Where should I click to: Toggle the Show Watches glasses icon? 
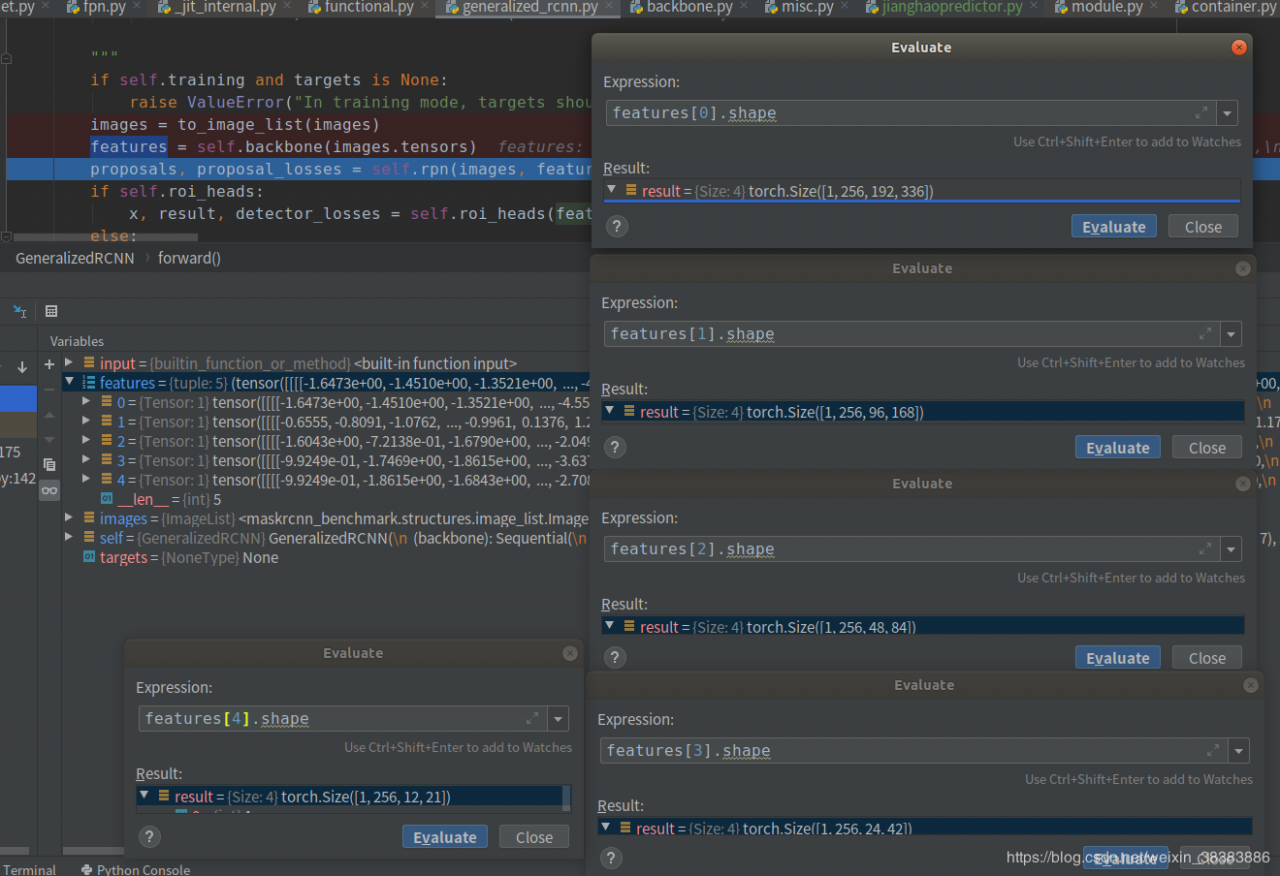(49, 490)
